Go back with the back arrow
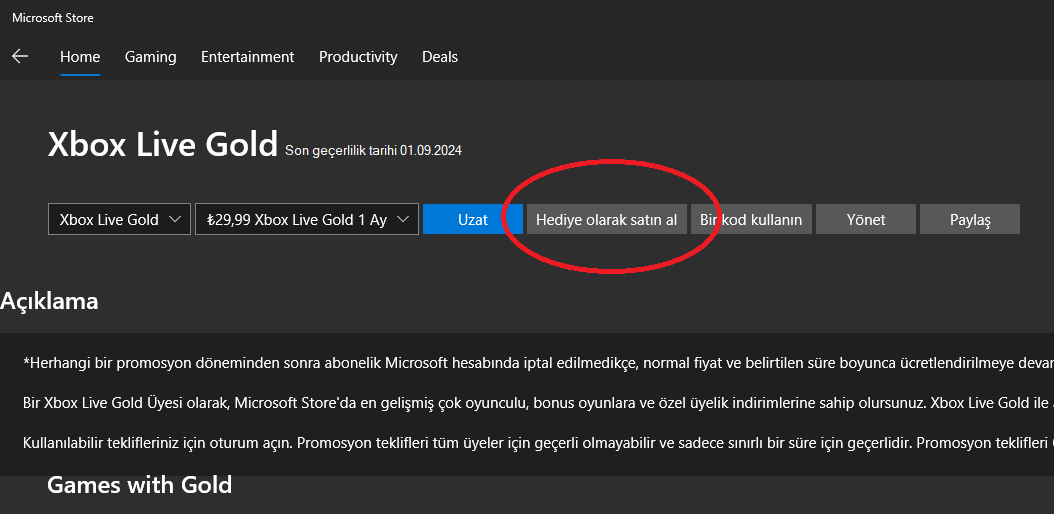The width and height of the screenshot is (1054, 514). 20,56
